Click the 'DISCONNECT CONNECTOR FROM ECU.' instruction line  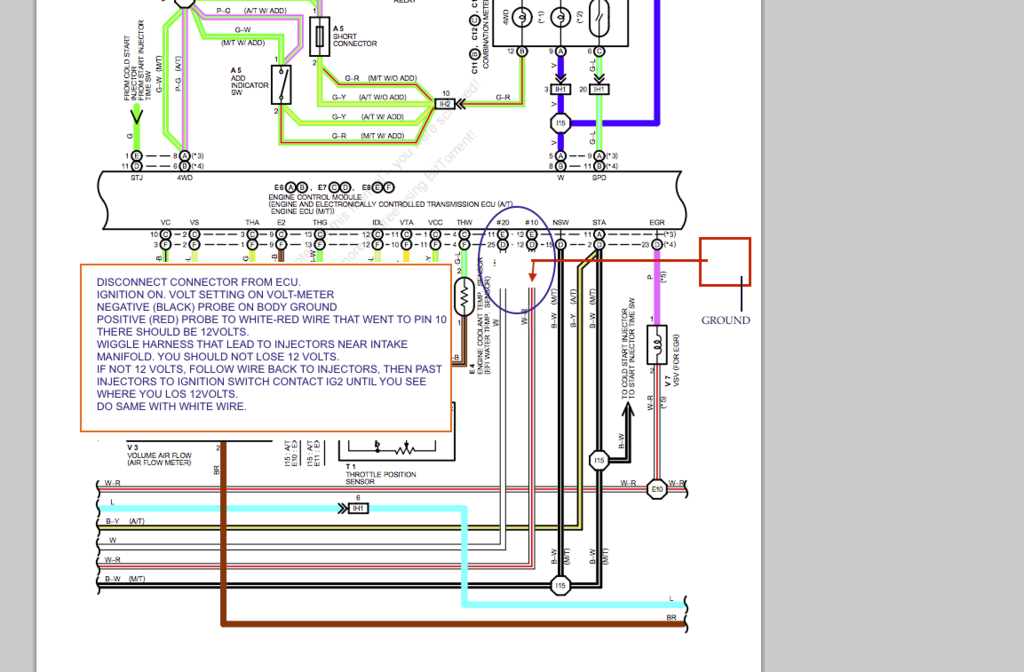click(199, 282)
